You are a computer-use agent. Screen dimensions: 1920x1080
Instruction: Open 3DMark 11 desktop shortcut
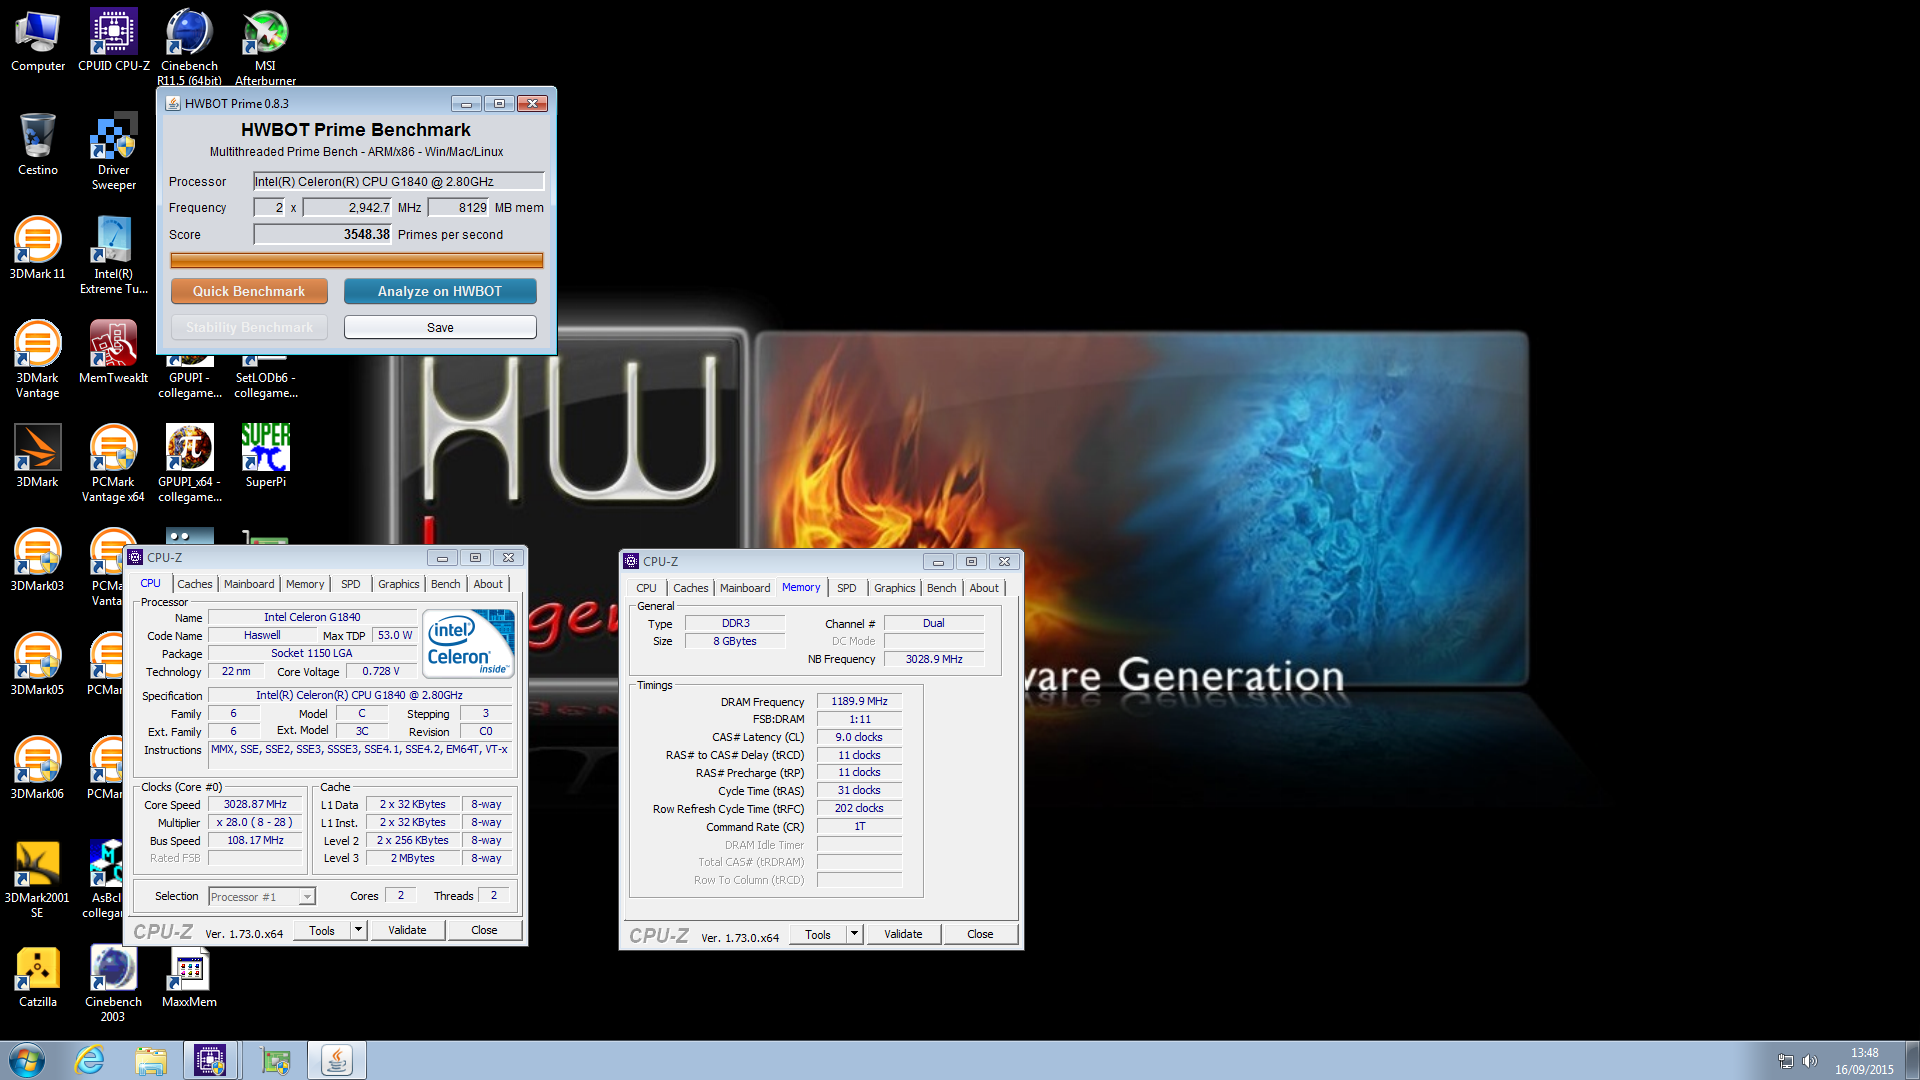(38, 249)
